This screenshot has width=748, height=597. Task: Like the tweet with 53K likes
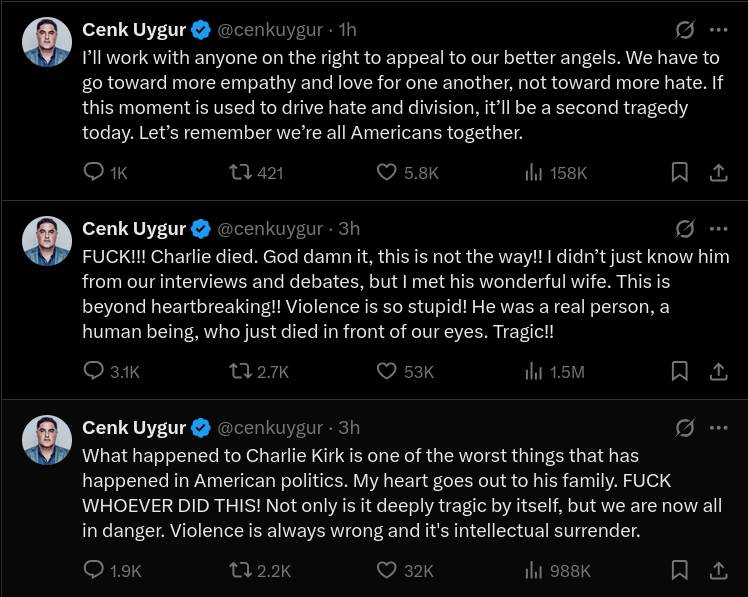[387, 372]
